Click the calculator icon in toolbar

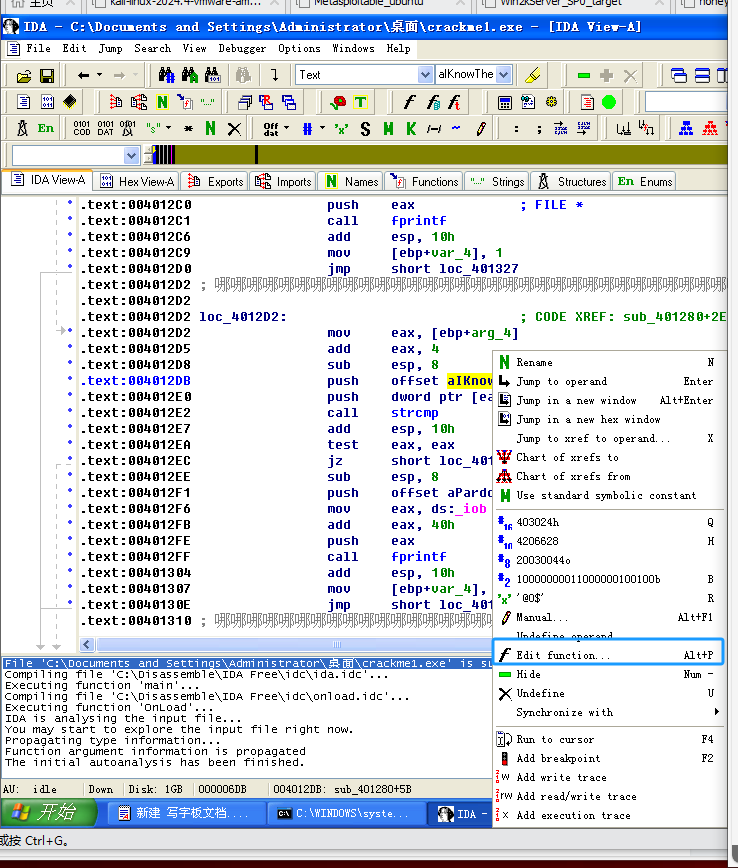tap(504, 102)
